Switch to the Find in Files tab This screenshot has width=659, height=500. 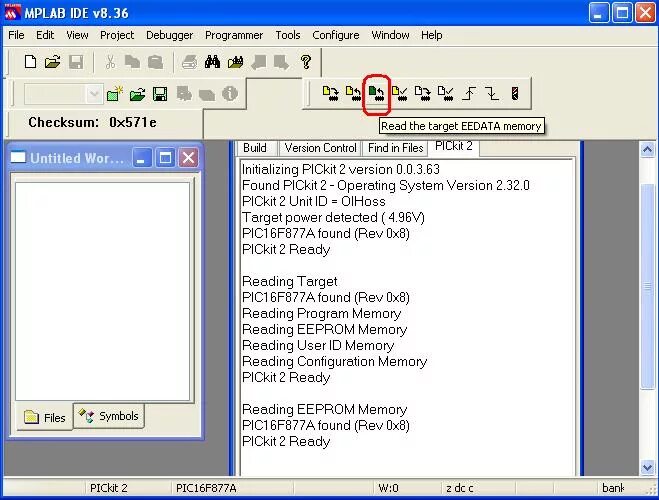395,148
